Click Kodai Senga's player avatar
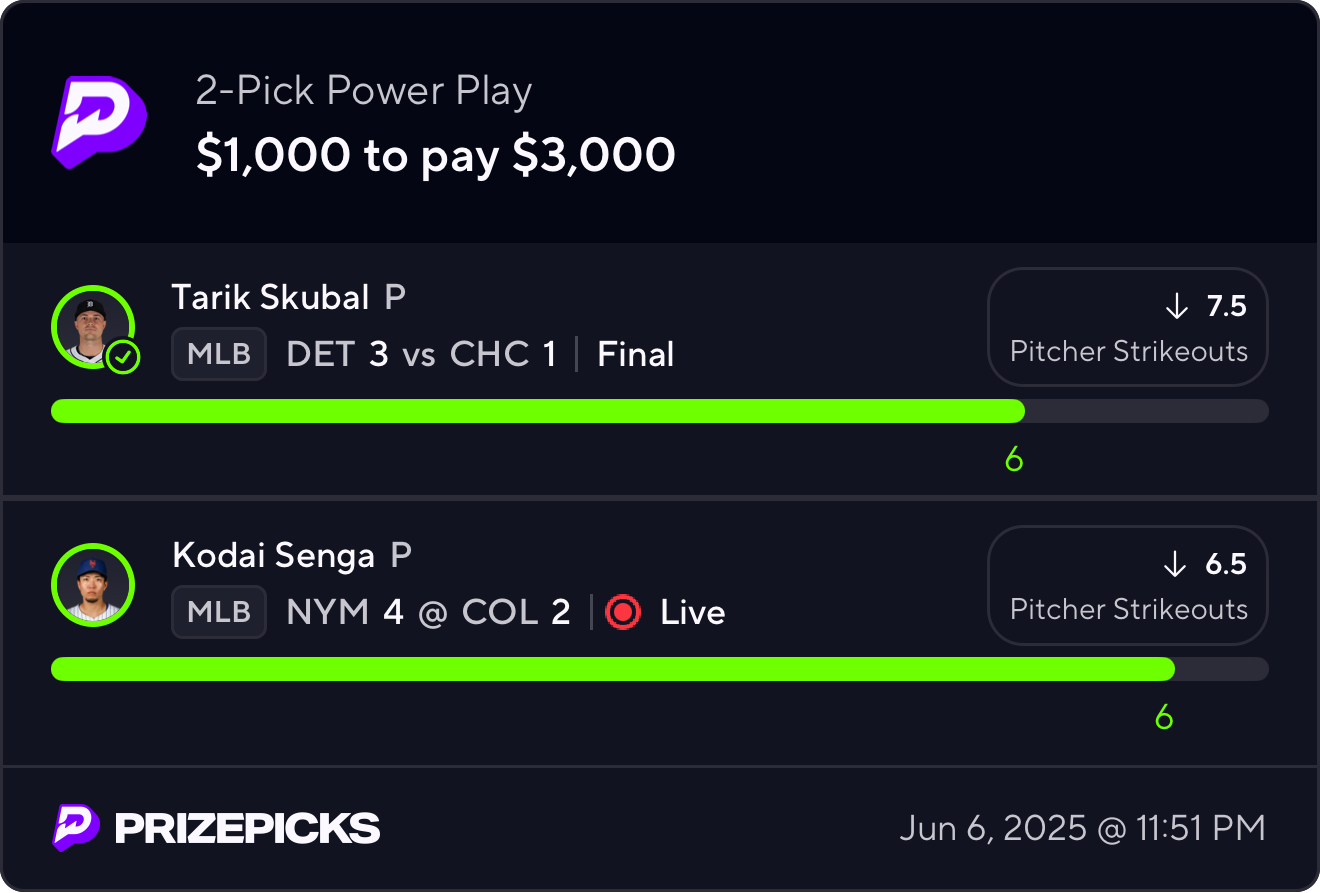 (92, 585)
